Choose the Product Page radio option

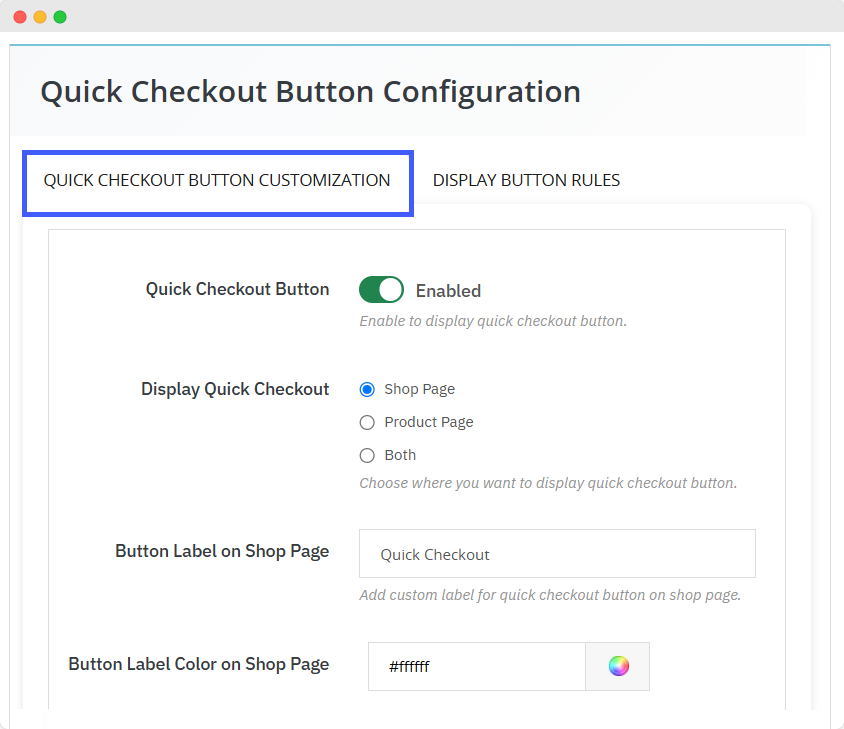click(367, 422)
